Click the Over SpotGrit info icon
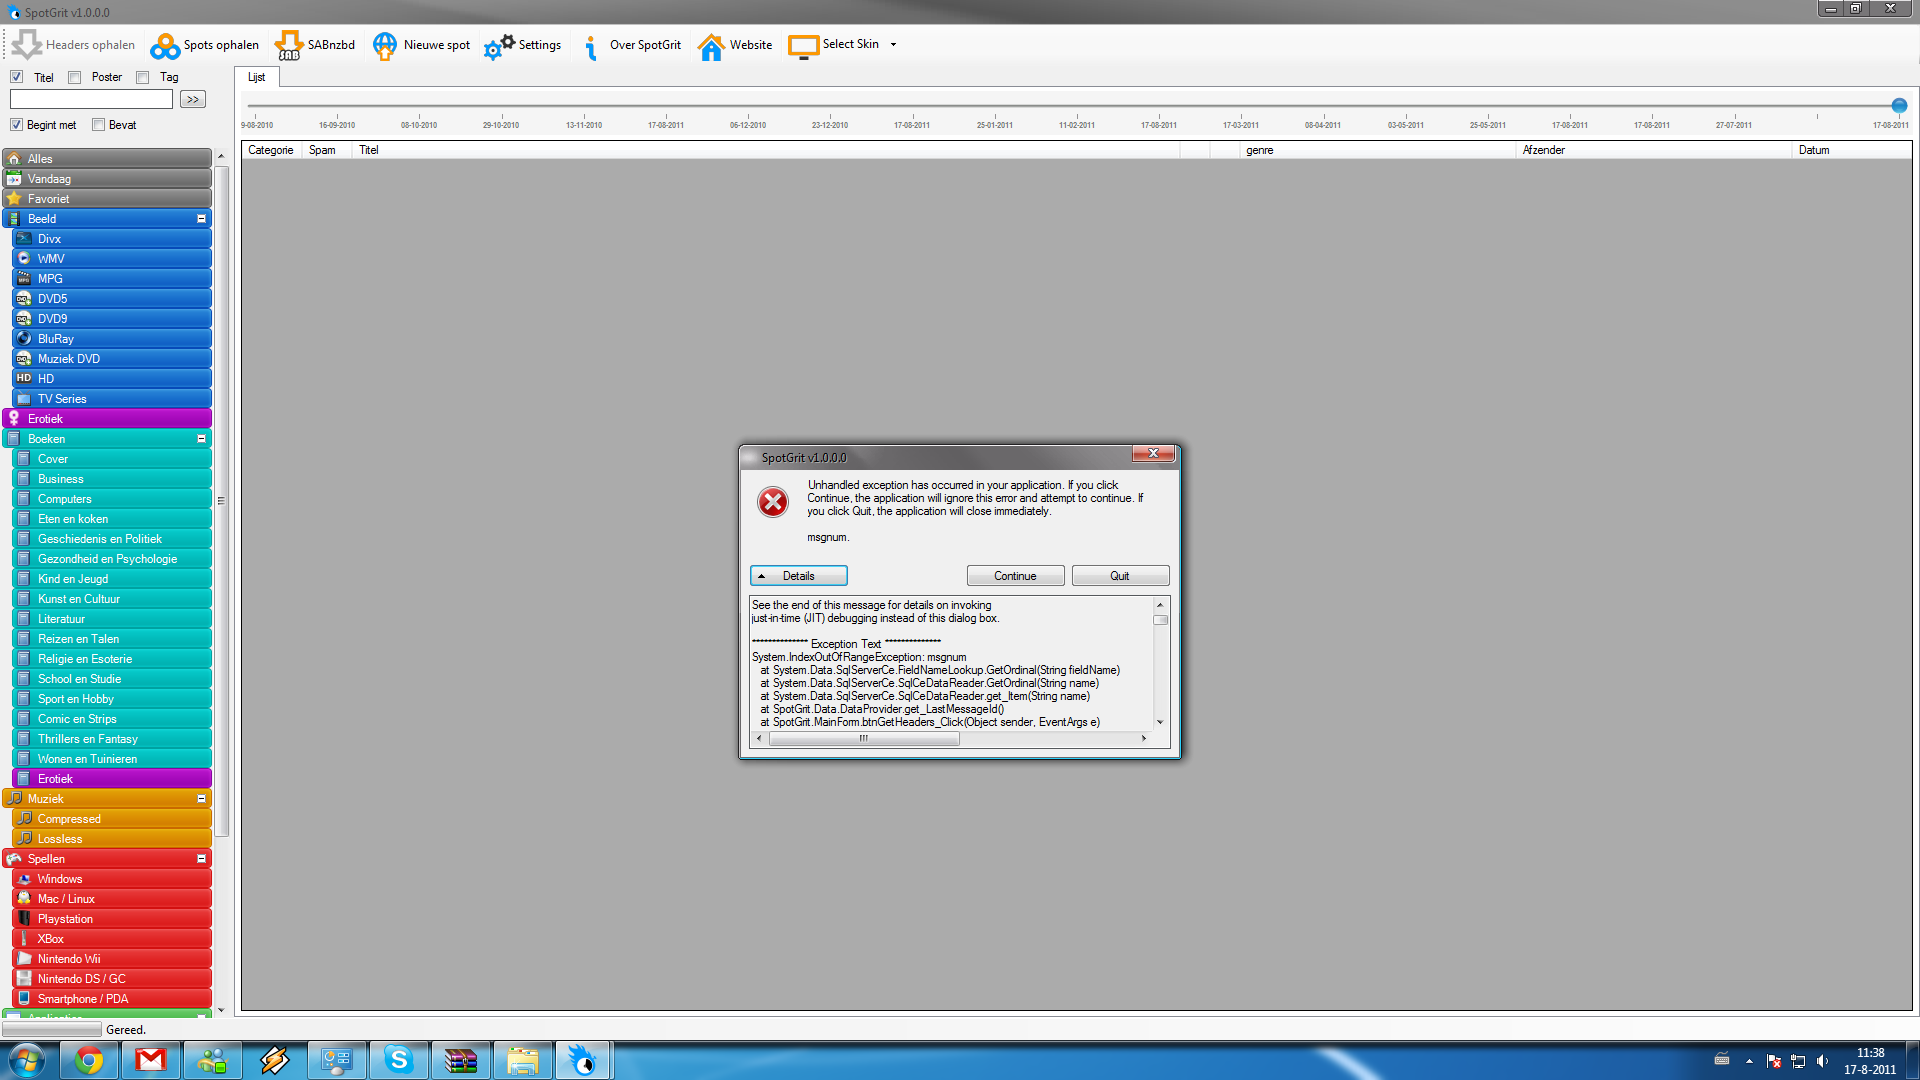Screen dimensions: 1920x1080 [591, 46]
